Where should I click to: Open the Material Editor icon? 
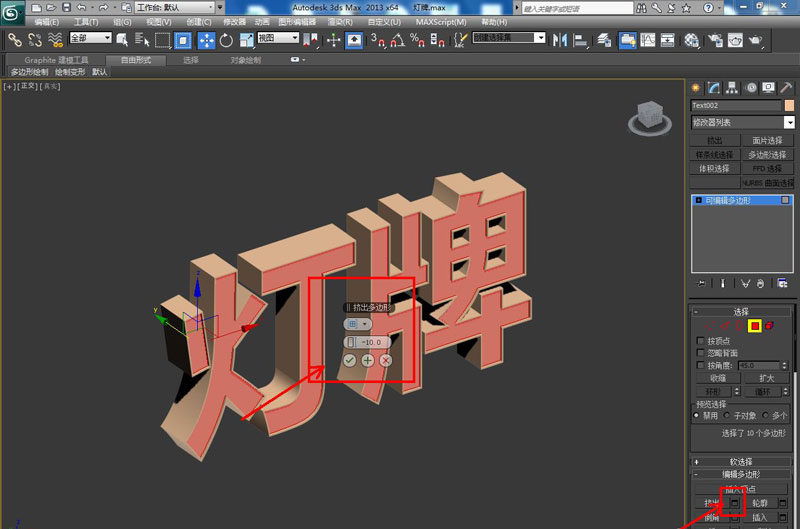pos(691,40)
